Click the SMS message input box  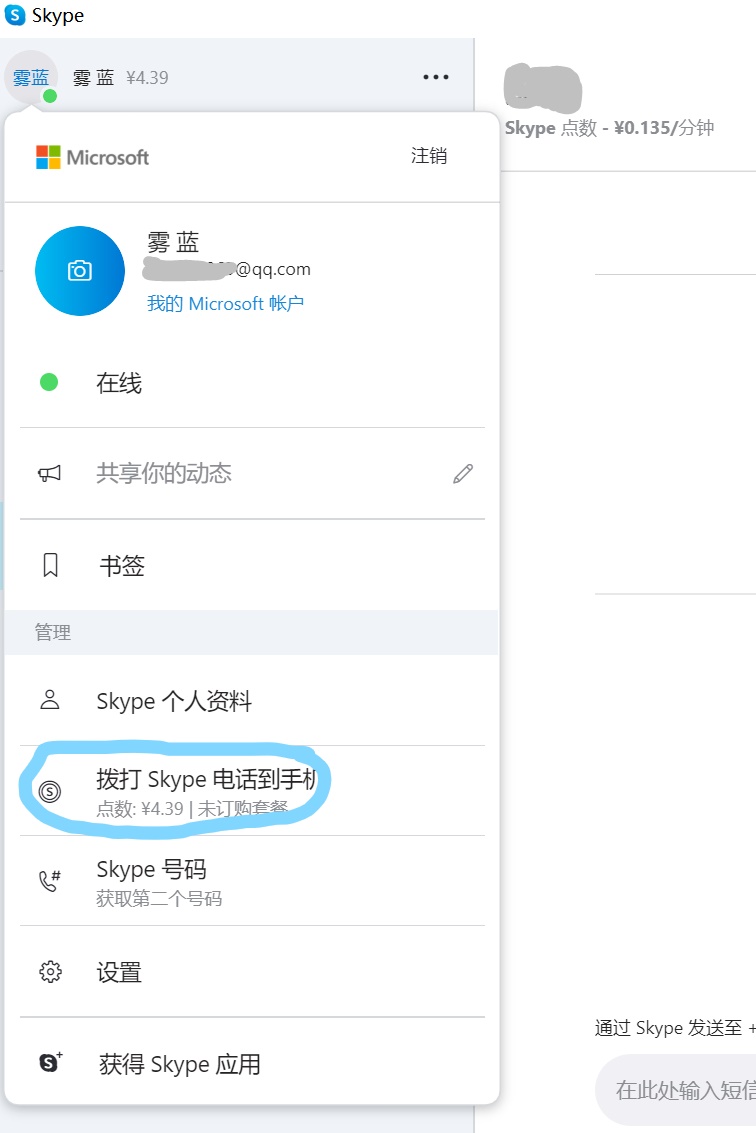pyautogui.click(x=682, y=1089)
